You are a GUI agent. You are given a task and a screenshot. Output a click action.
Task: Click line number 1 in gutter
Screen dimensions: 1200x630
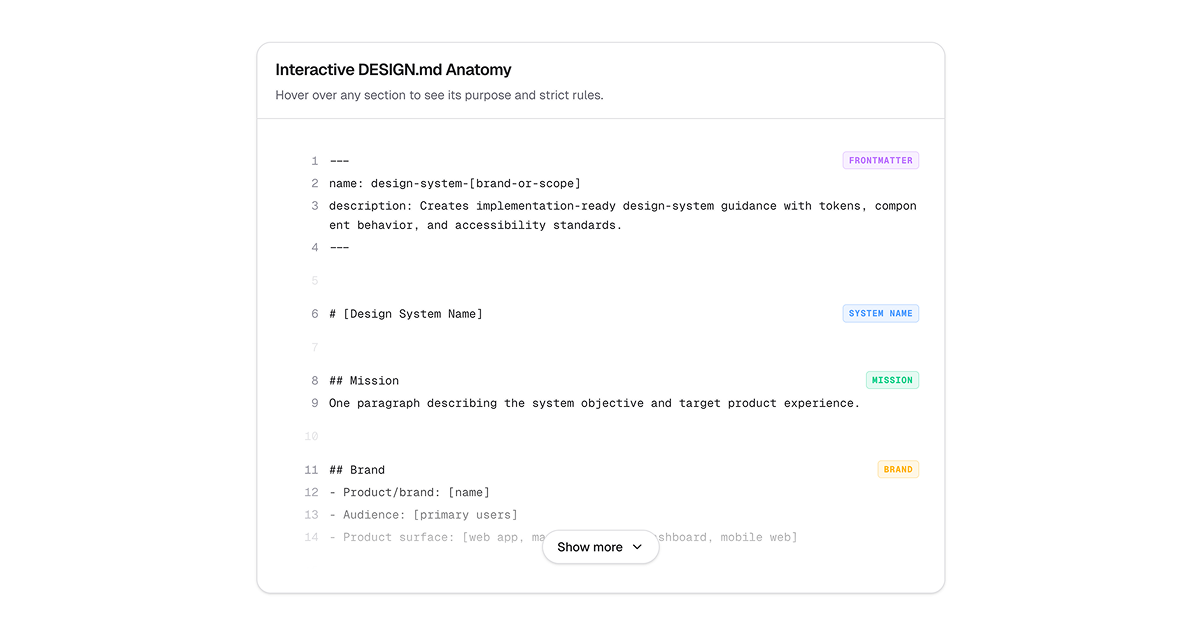314,161
